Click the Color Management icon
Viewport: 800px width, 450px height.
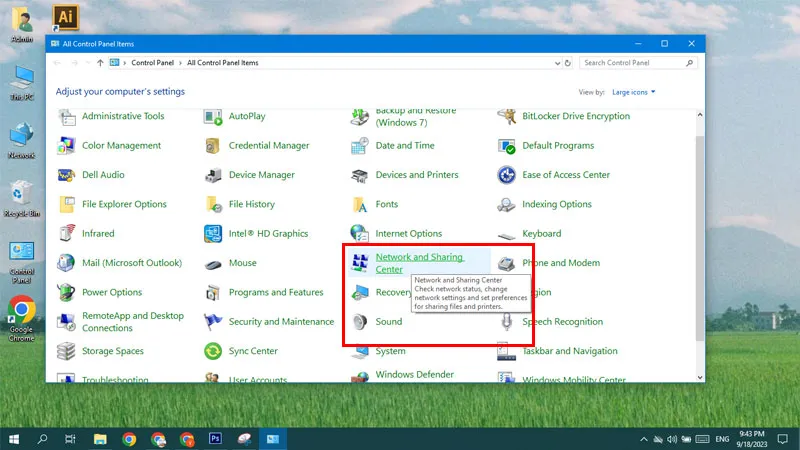click(66, 146)
